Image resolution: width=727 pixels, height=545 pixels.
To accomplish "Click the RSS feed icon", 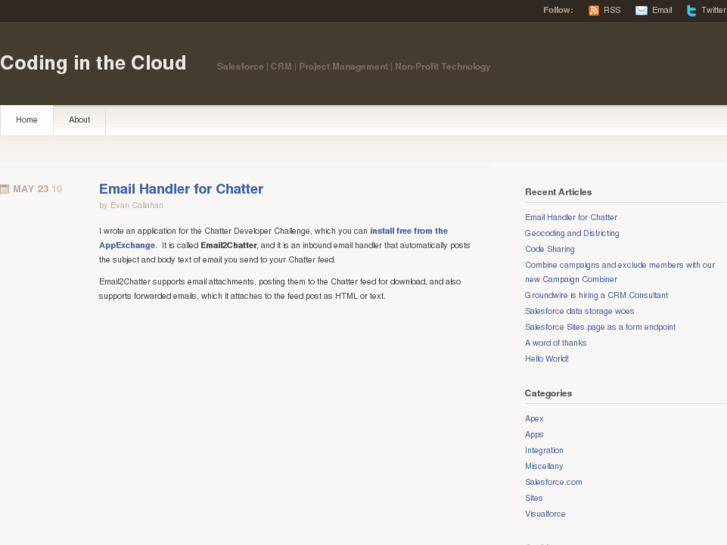I will (594, 10).
